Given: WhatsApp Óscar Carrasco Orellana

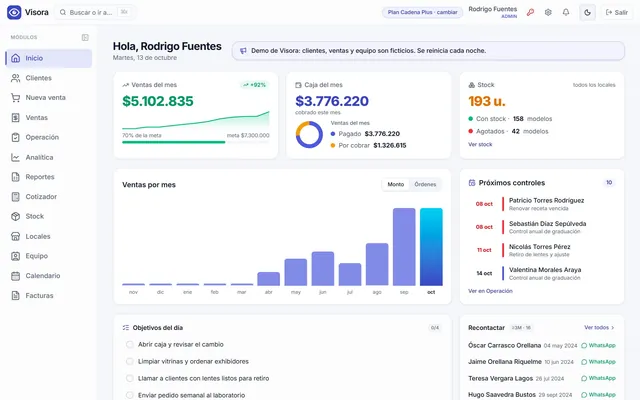Looking at the screenshot, I should tap(598, 345).
